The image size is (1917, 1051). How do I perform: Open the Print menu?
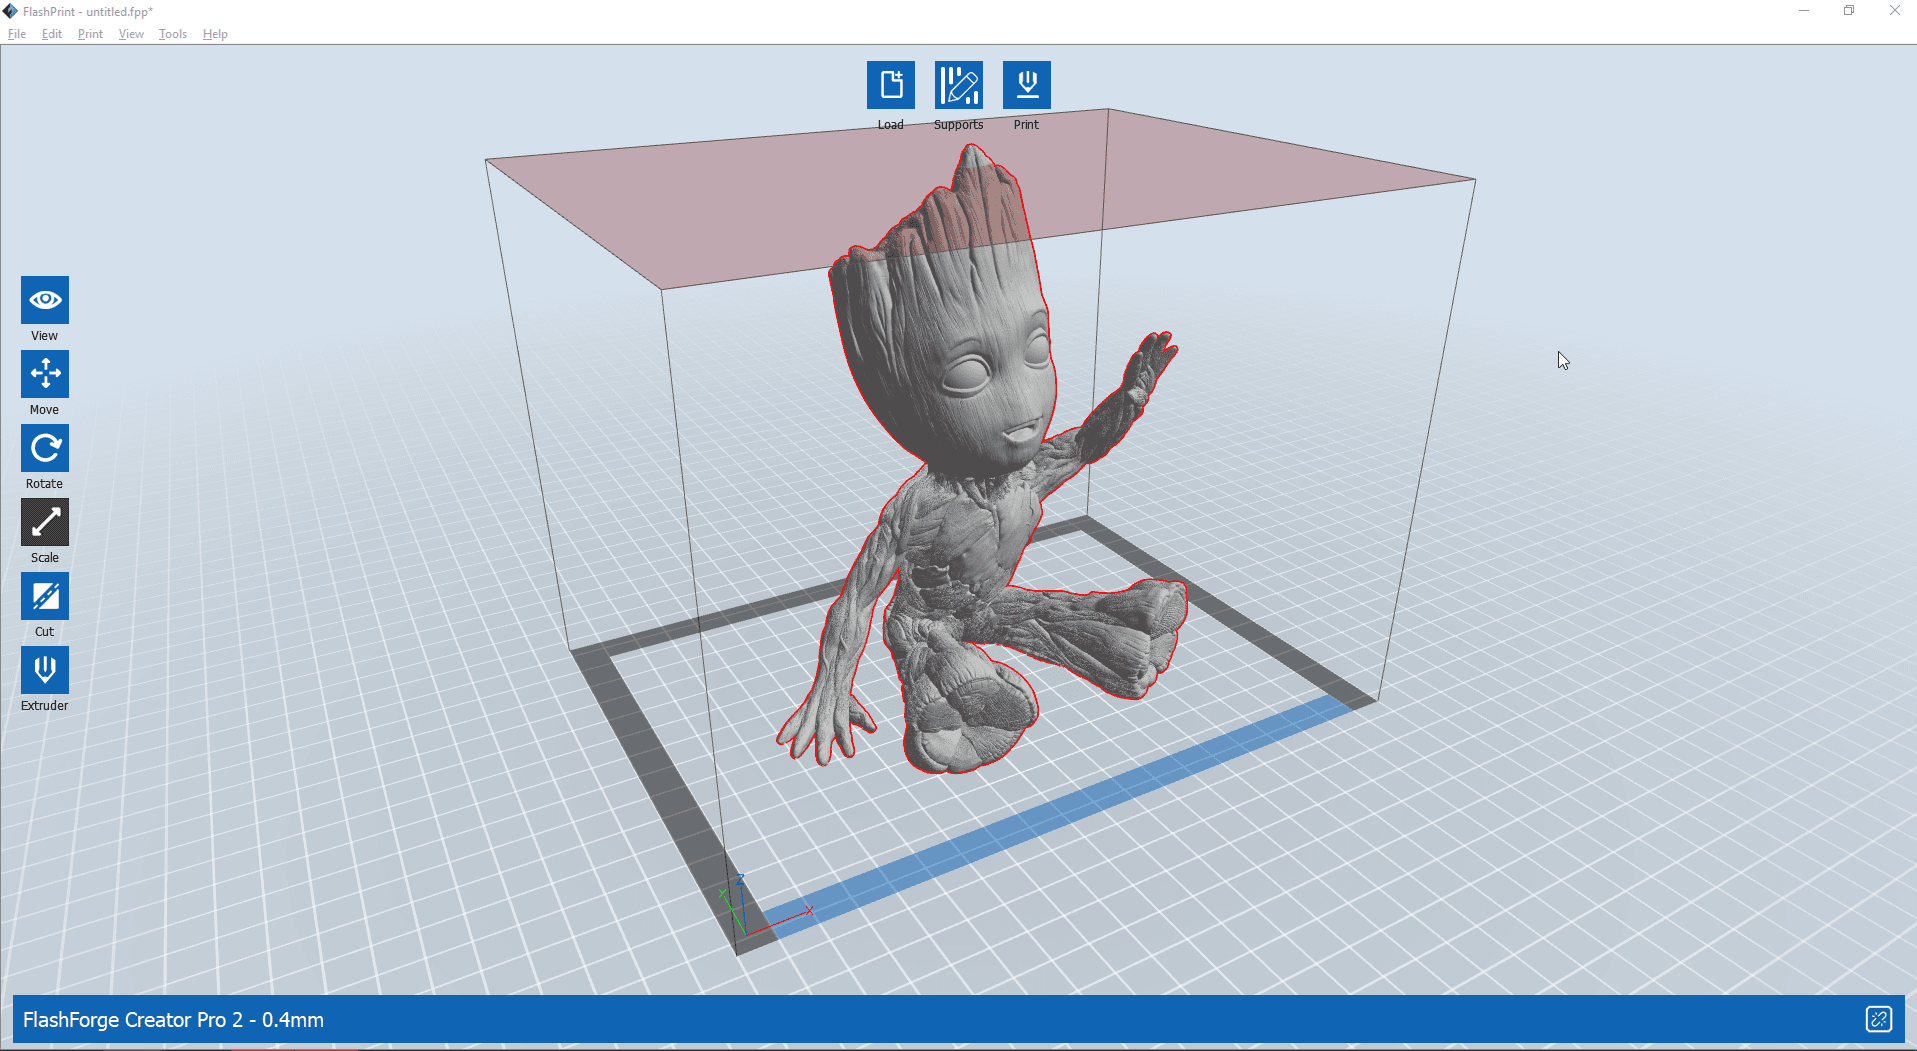click(x=89, y=33)
